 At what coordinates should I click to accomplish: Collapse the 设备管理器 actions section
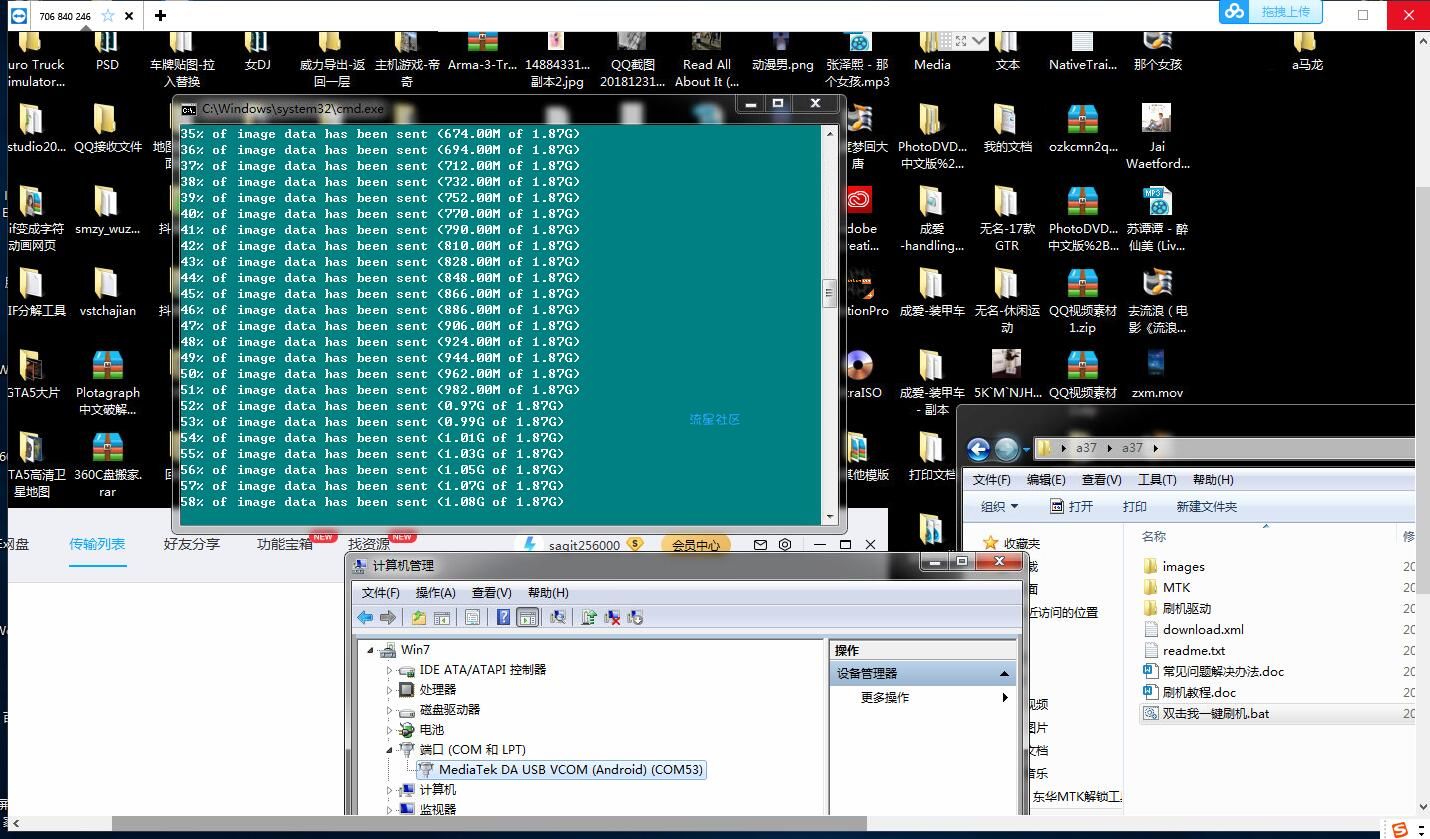(x=1004, y=674)
